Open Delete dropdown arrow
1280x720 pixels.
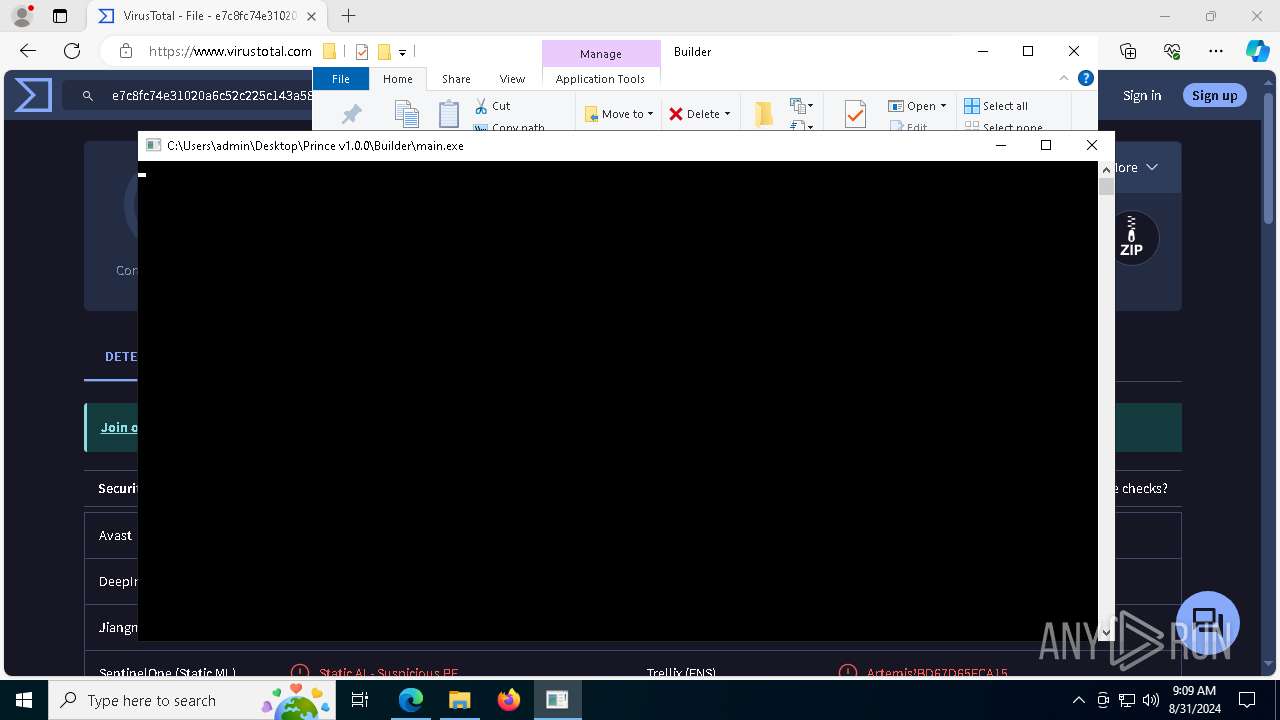(727, 114)
